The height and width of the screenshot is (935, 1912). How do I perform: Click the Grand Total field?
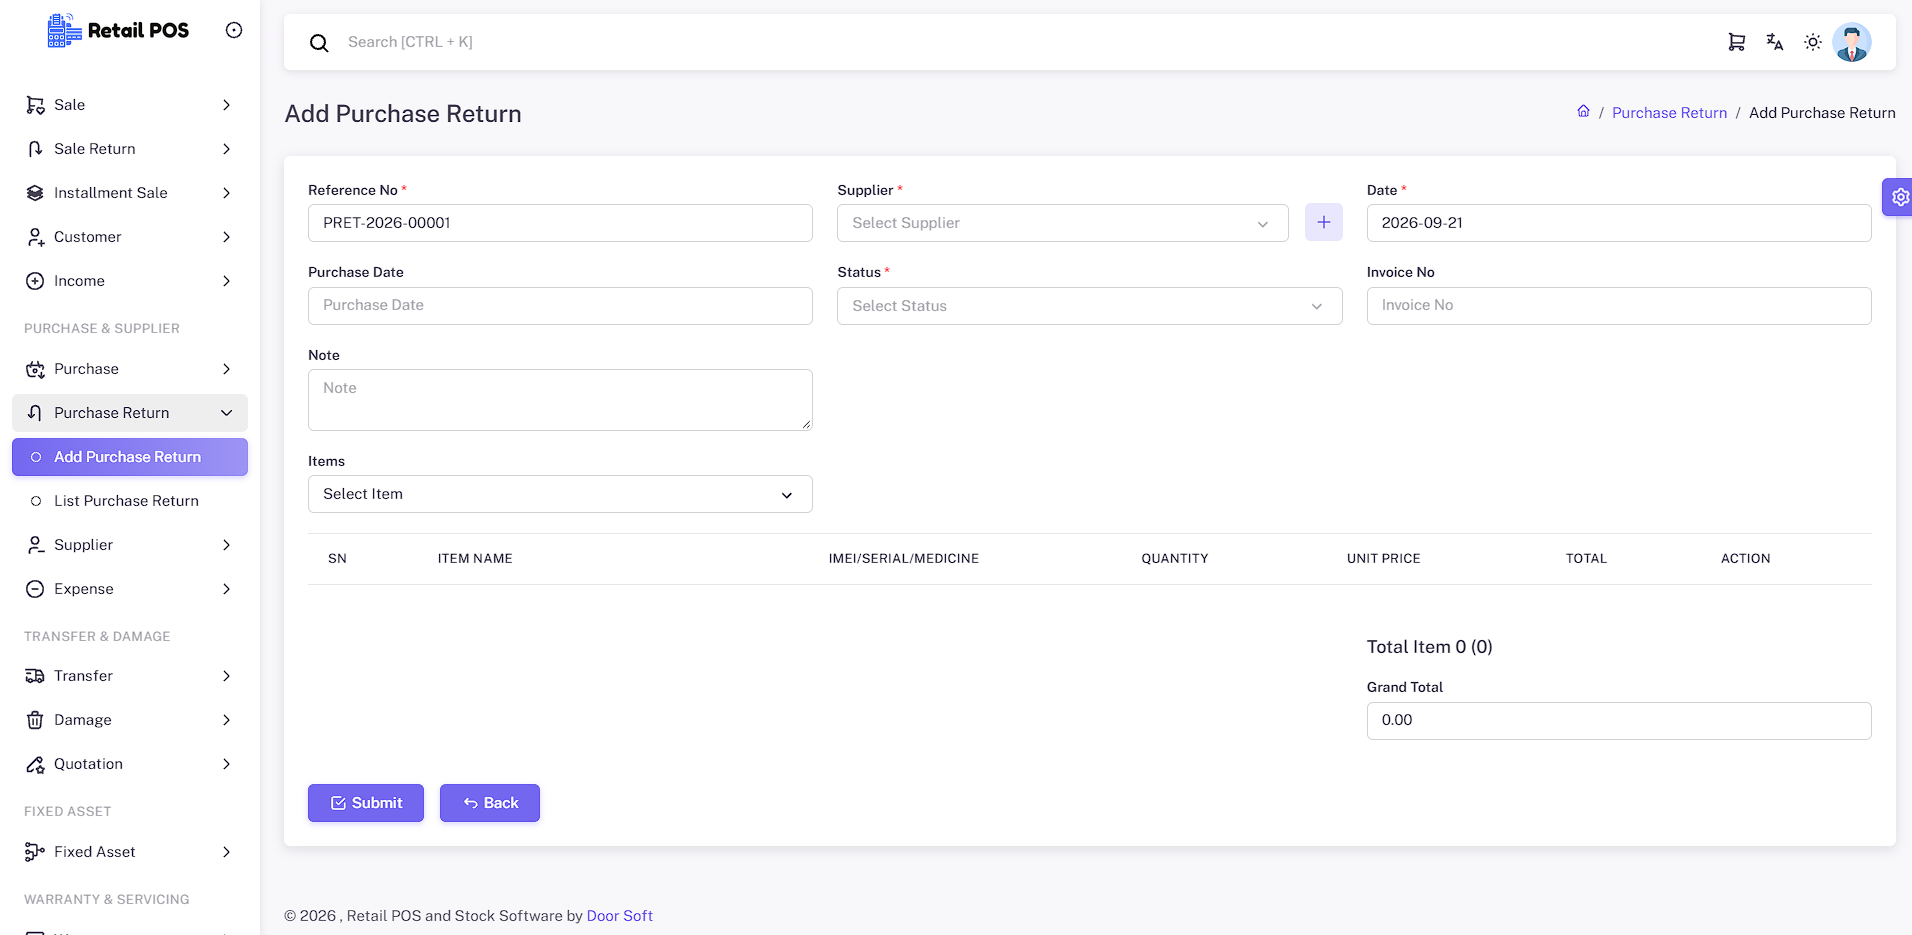tap(1619, 721)
